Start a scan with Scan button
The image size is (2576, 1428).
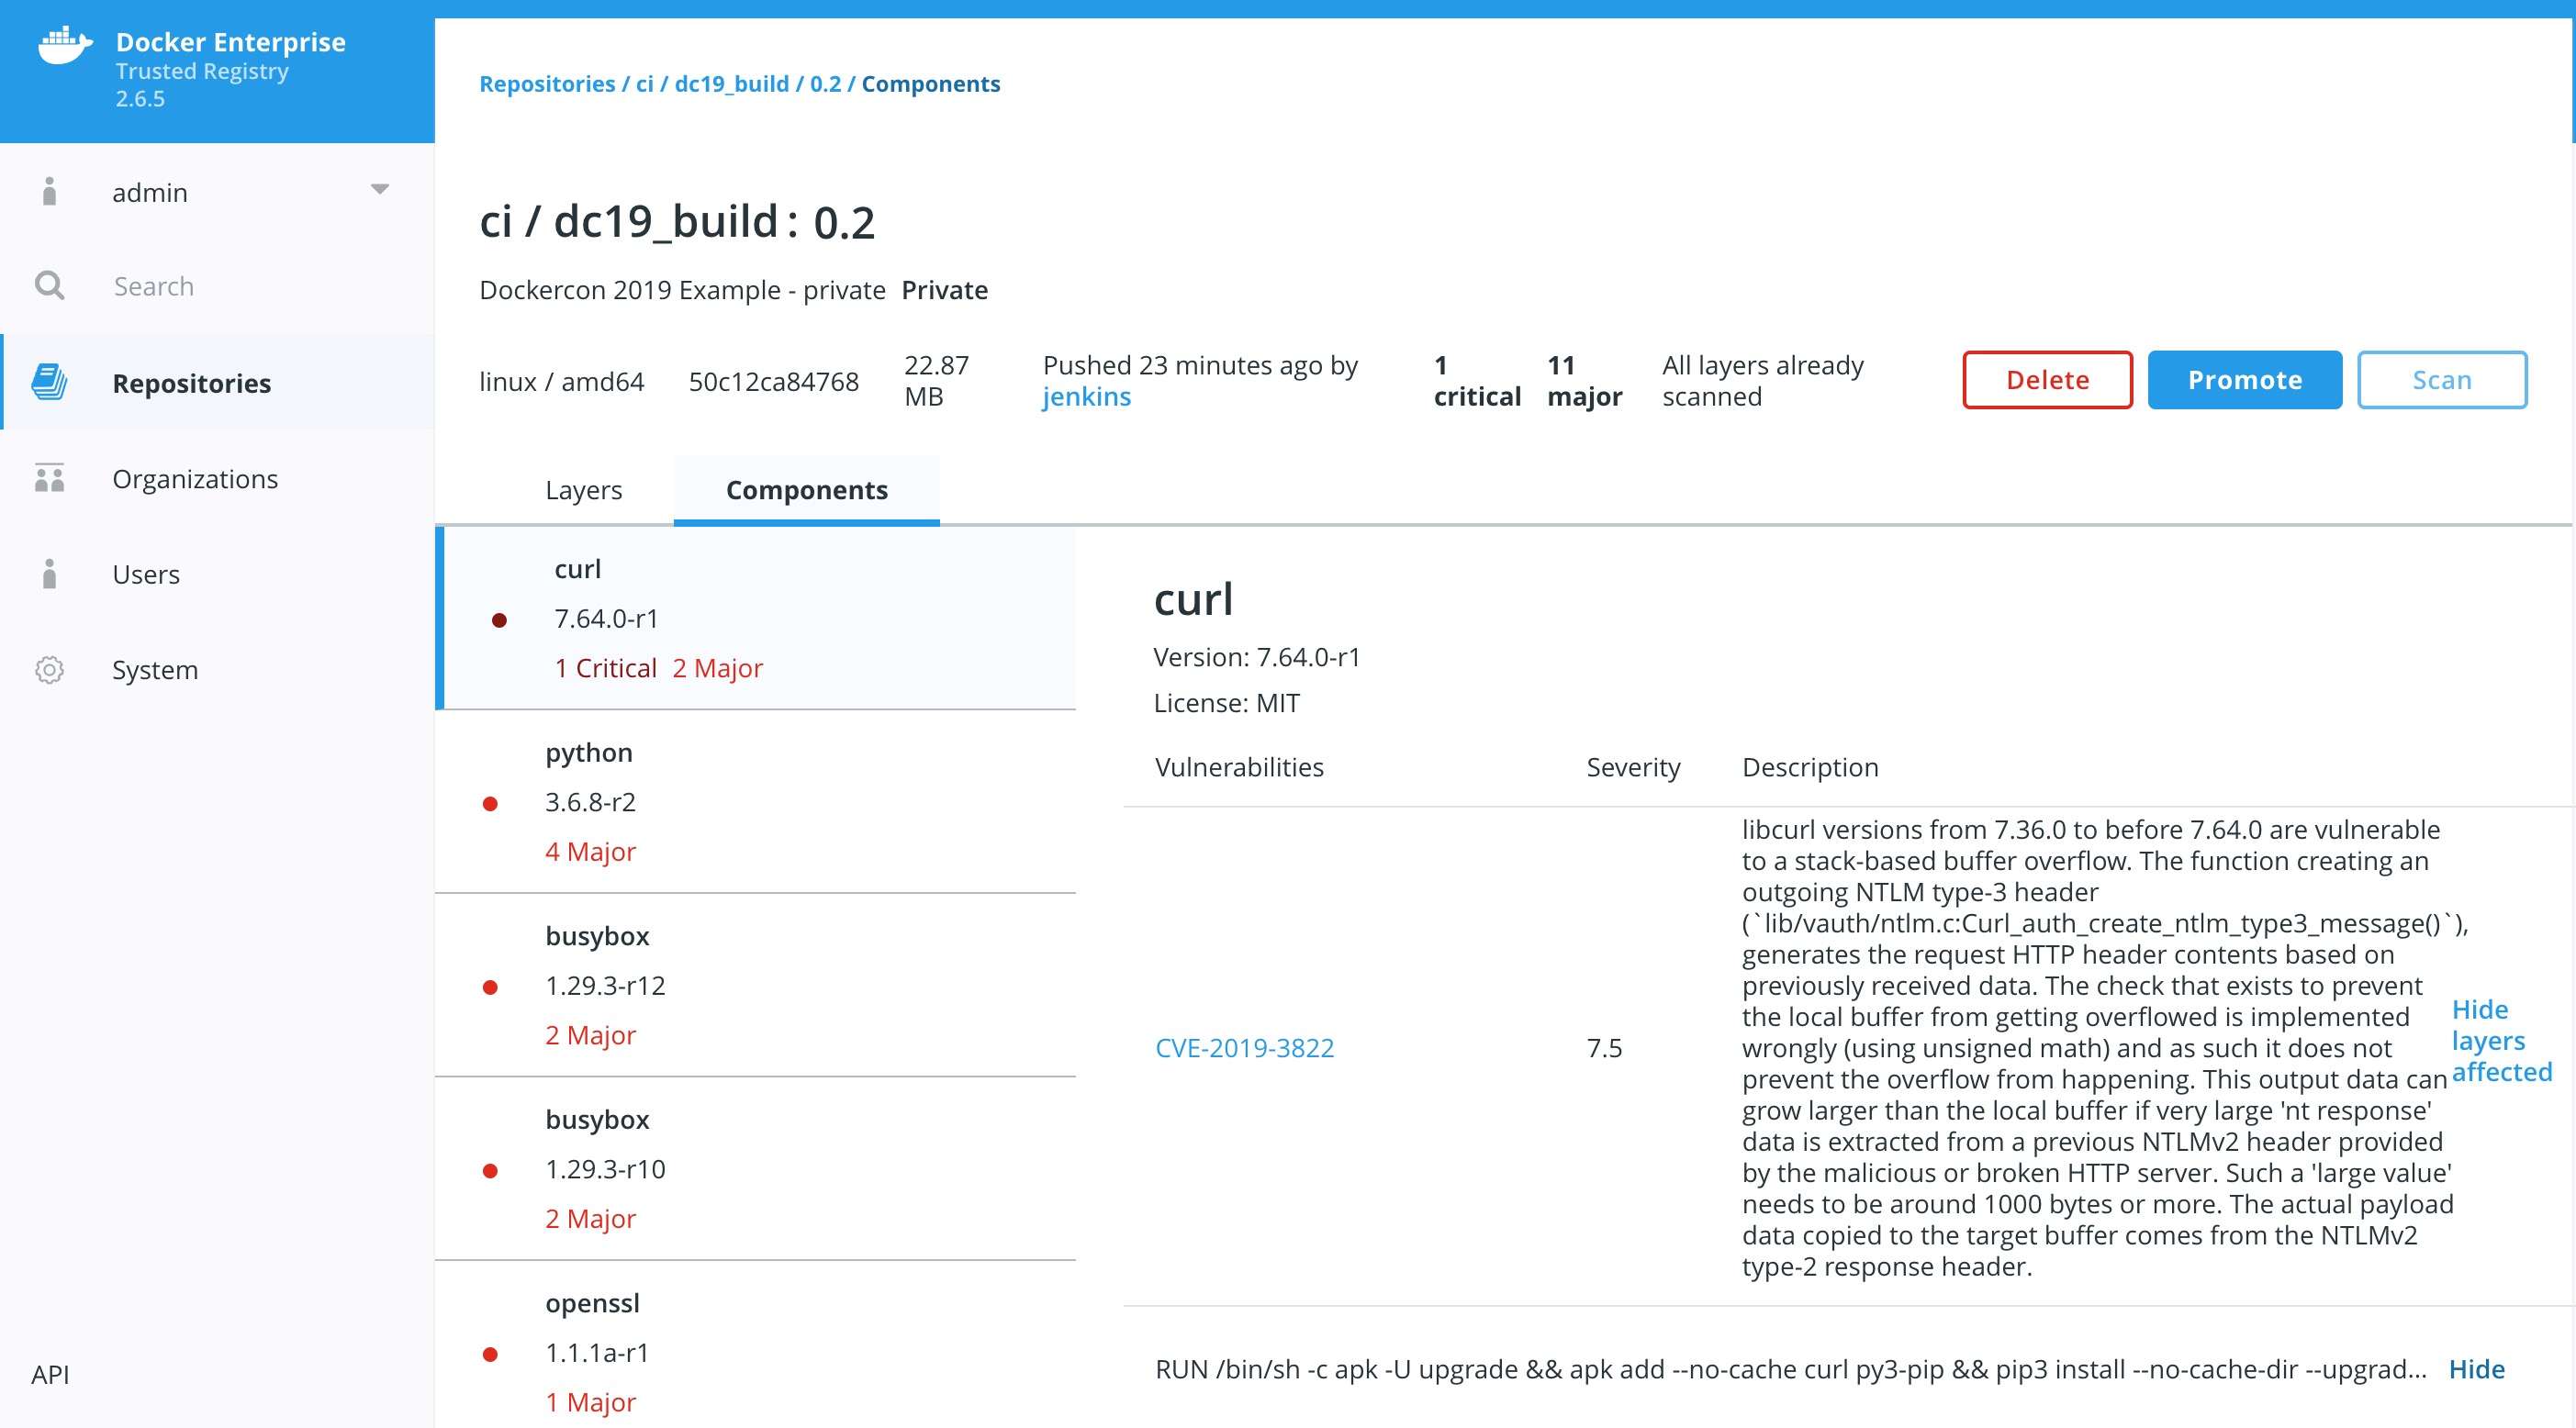coord(2440,380)
